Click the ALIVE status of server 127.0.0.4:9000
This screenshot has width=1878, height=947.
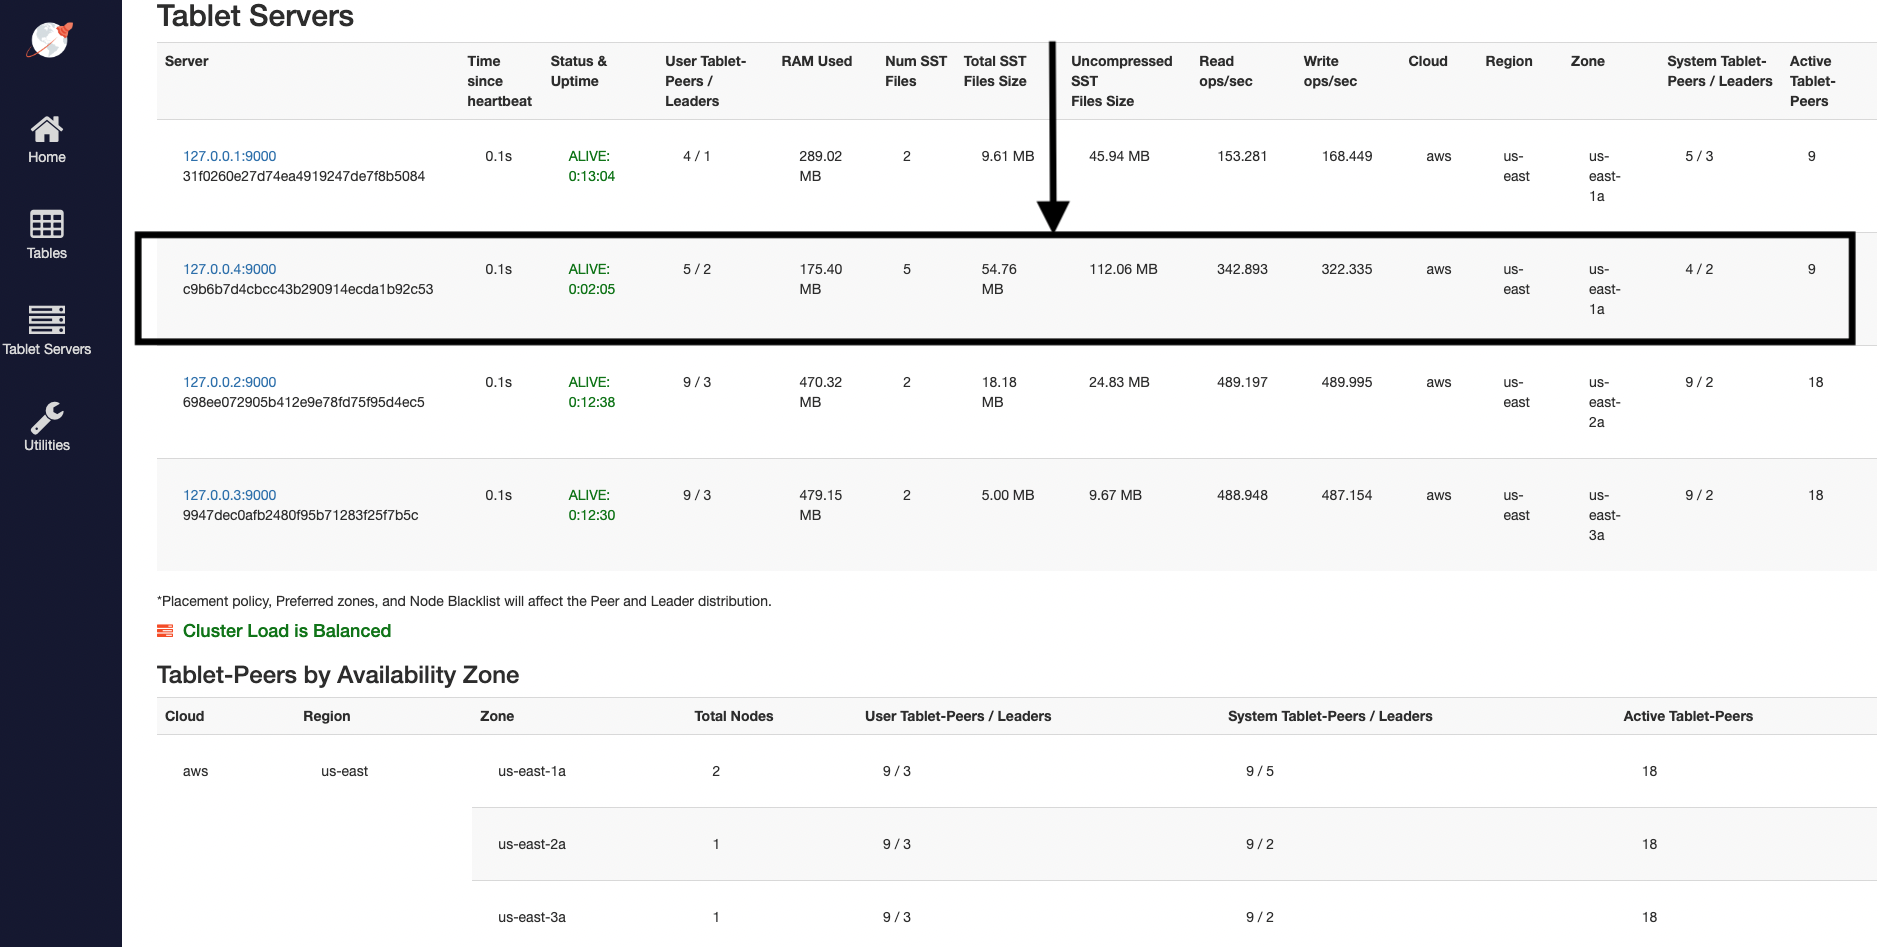pos(592,279)
